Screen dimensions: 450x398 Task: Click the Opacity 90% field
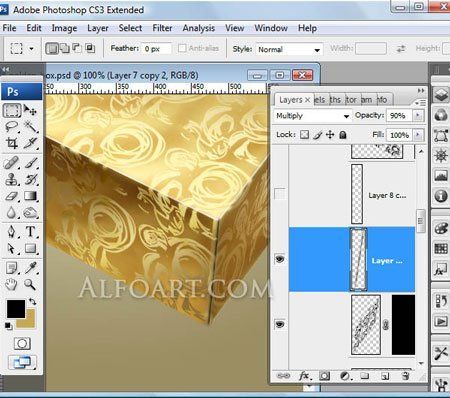point(399,115)
